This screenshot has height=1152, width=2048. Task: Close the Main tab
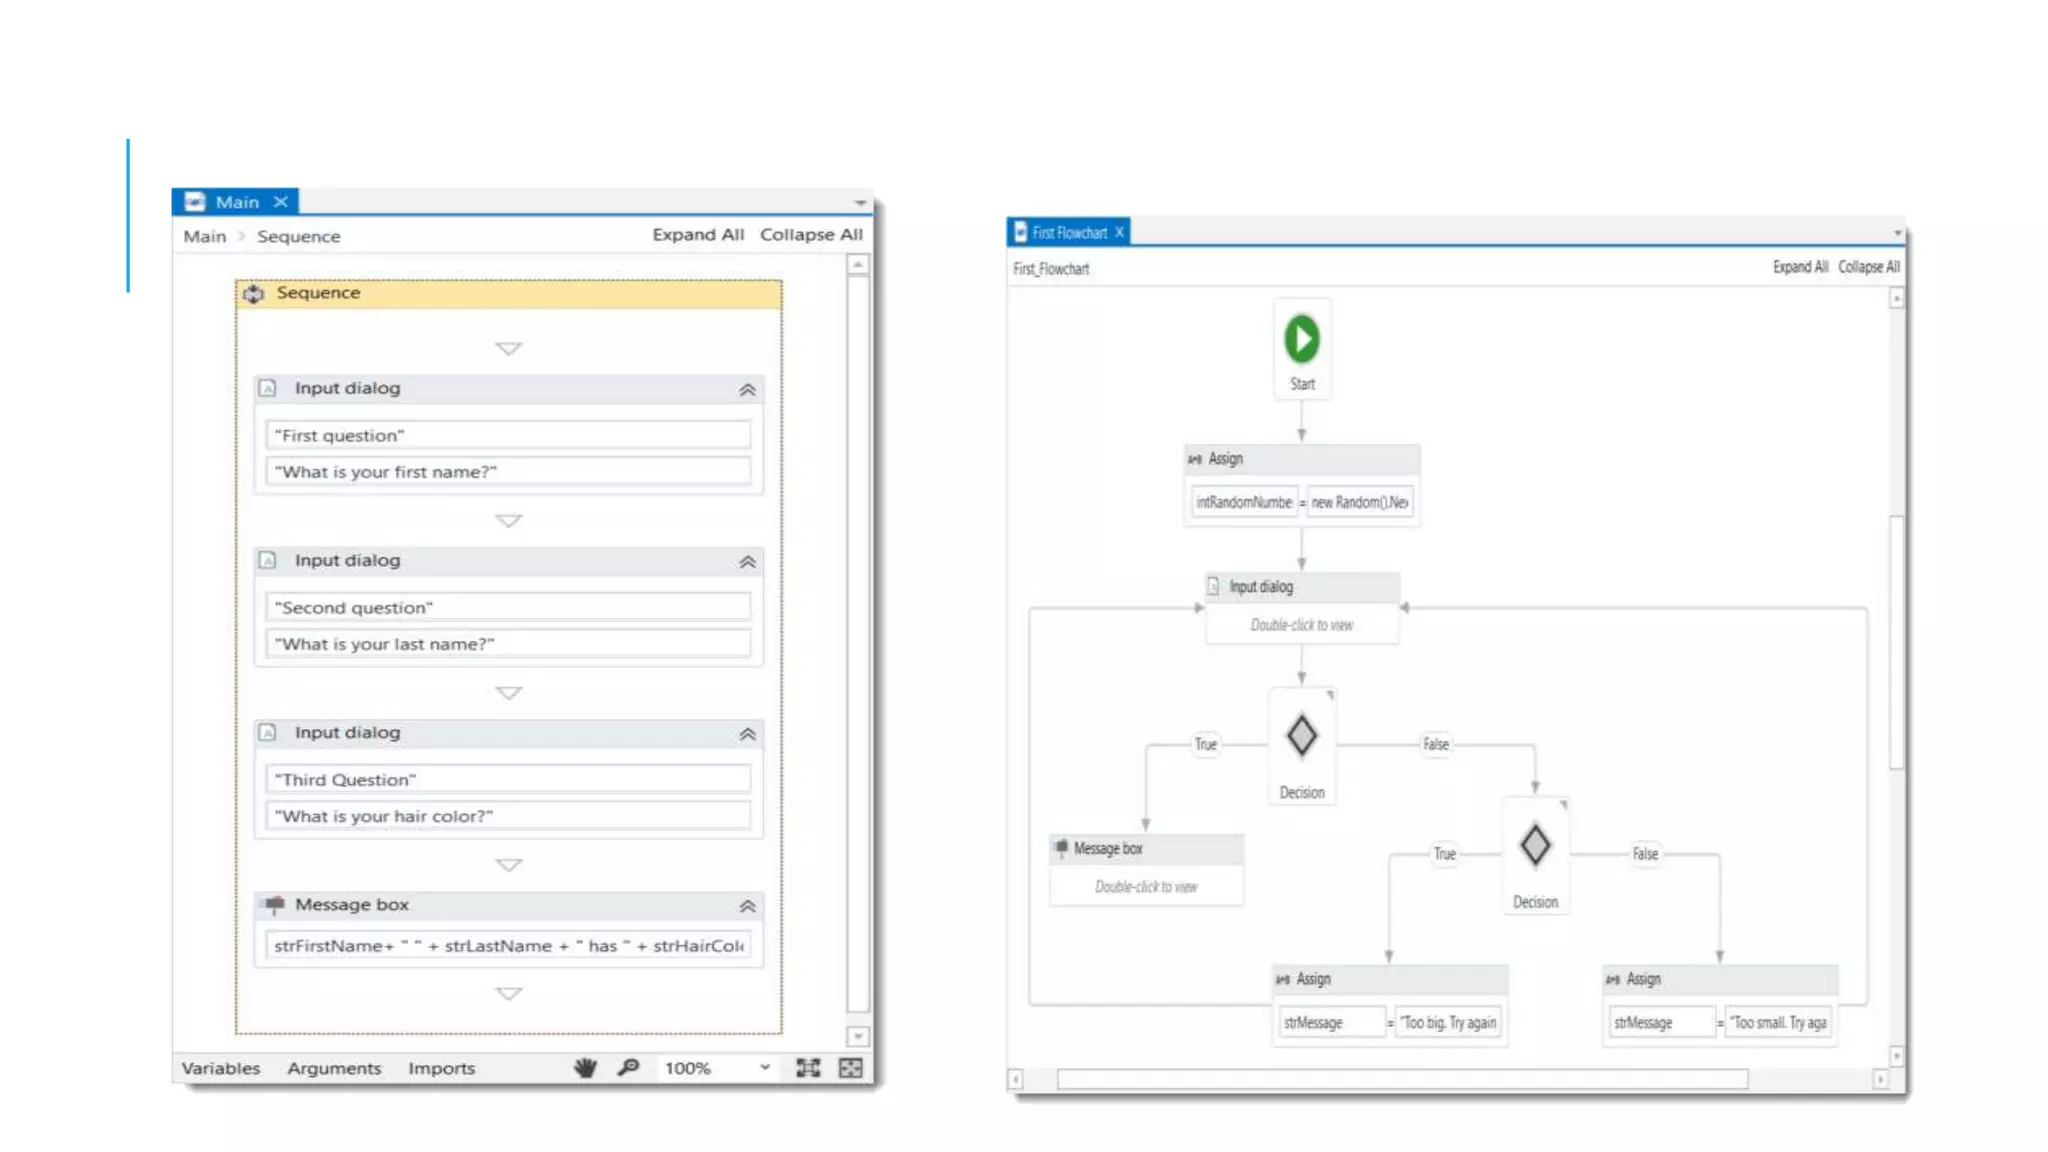[x=281, y=202]
